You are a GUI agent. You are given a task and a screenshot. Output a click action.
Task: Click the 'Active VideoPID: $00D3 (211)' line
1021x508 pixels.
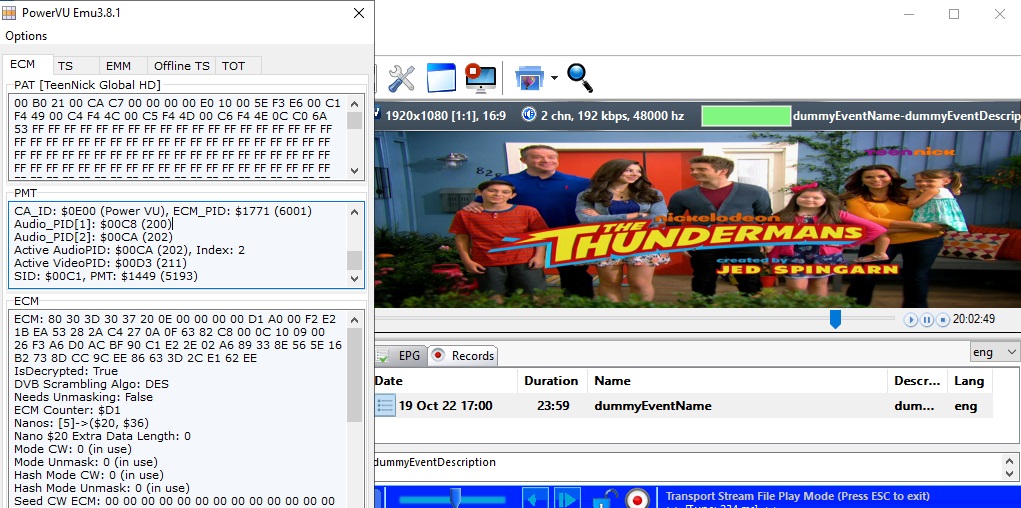(100, 263)
